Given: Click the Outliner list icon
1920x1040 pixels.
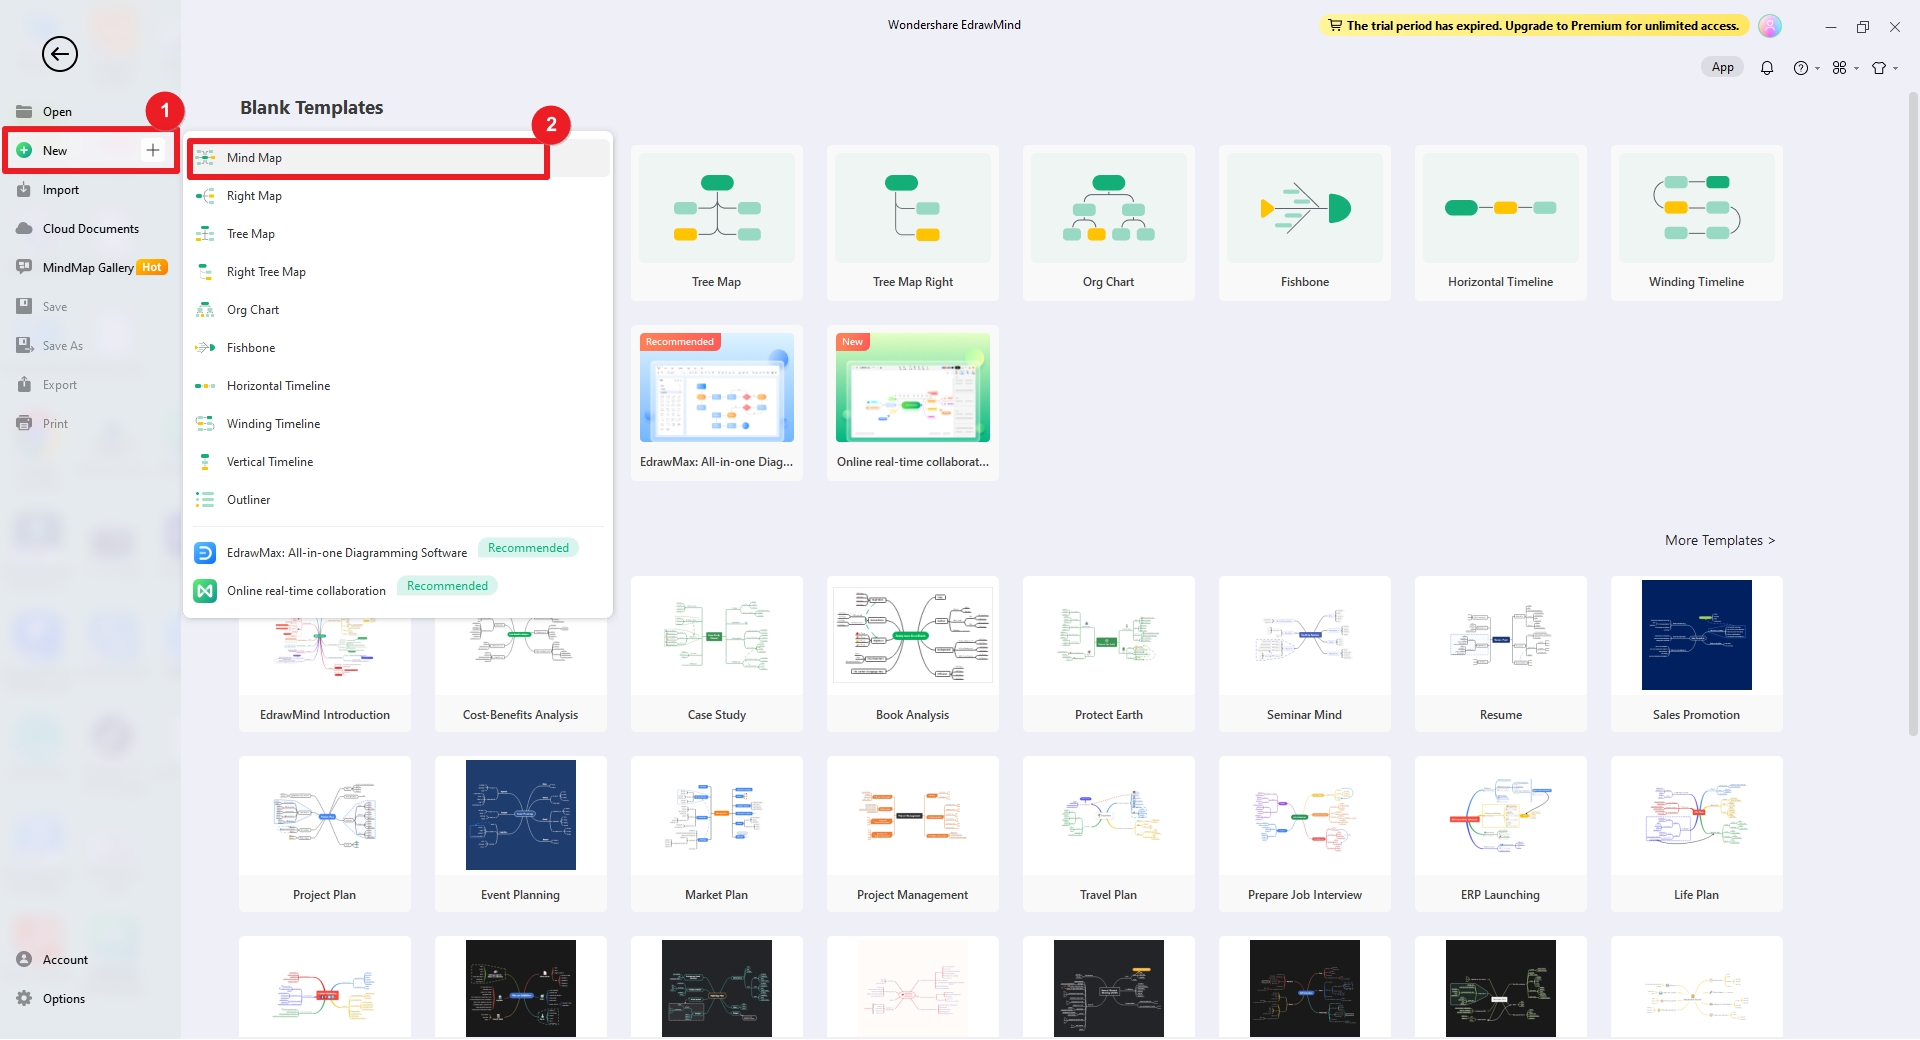Looking at the screenshot, I should [x=205, y=500].
